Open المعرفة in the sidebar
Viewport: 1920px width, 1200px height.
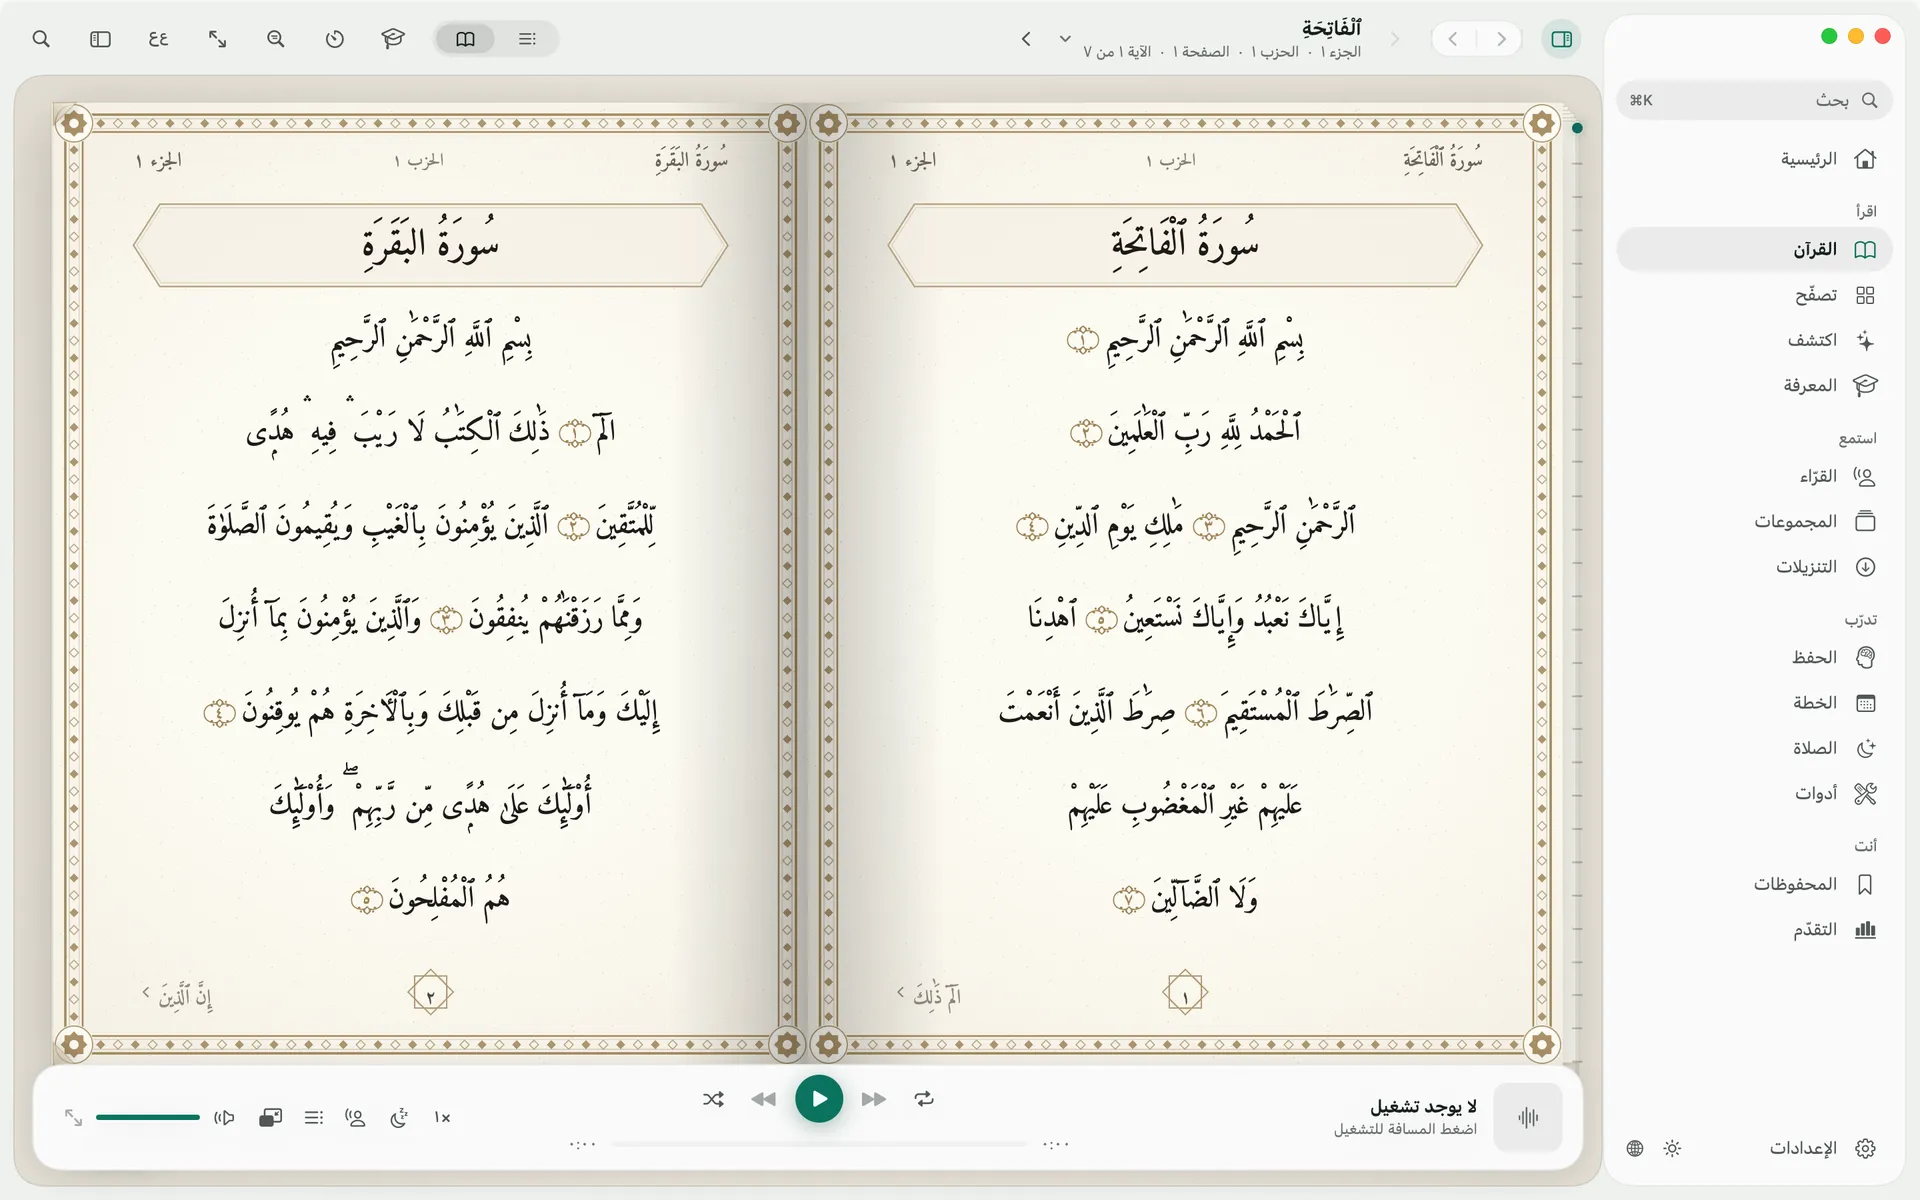[1754, 385]
